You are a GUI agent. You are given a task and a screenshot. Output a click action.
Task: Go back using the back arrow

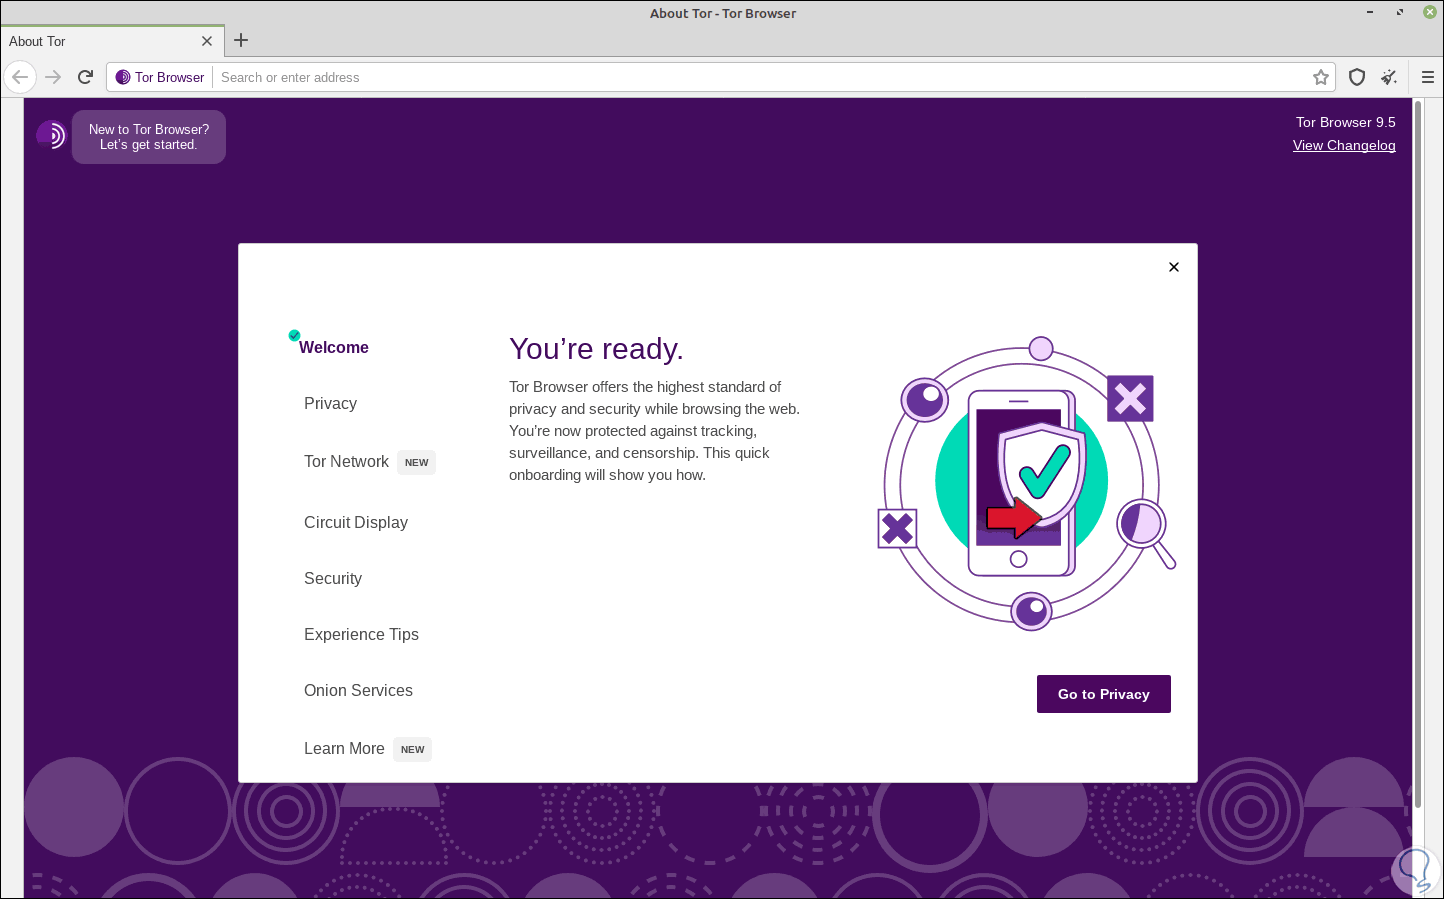tap(20, 77)
